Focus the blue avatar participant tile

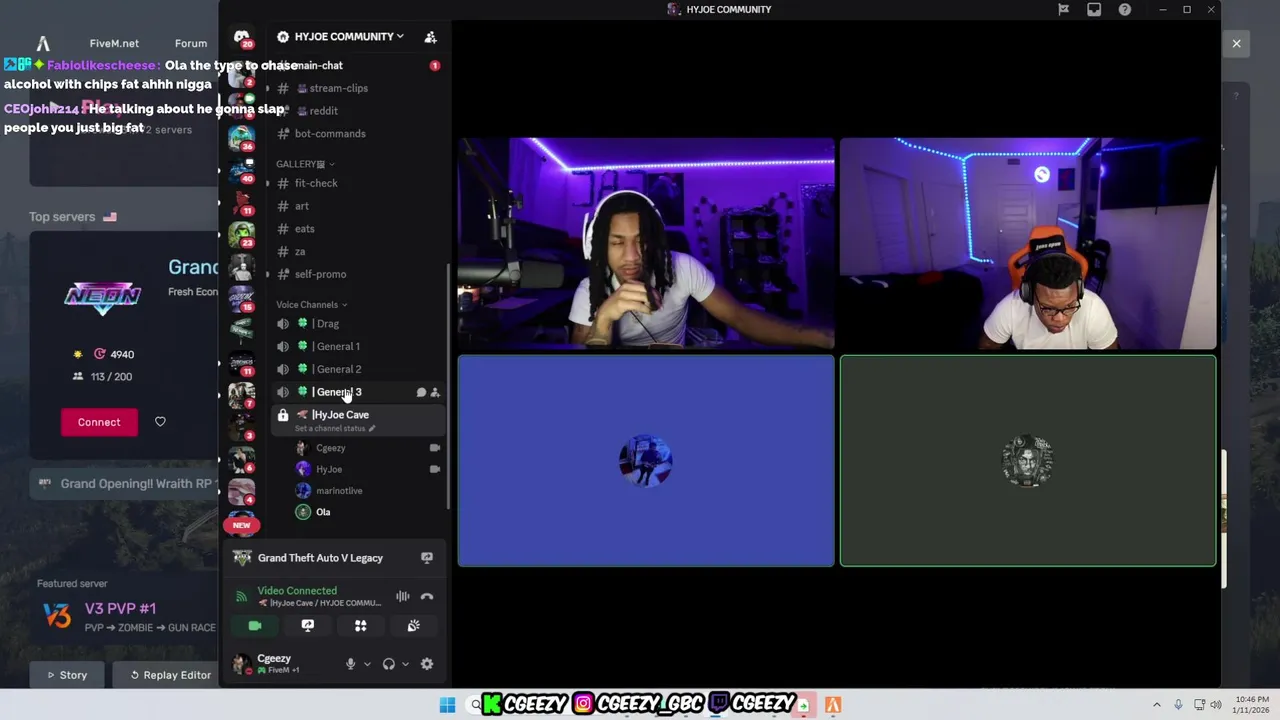(x=646, y=461)
